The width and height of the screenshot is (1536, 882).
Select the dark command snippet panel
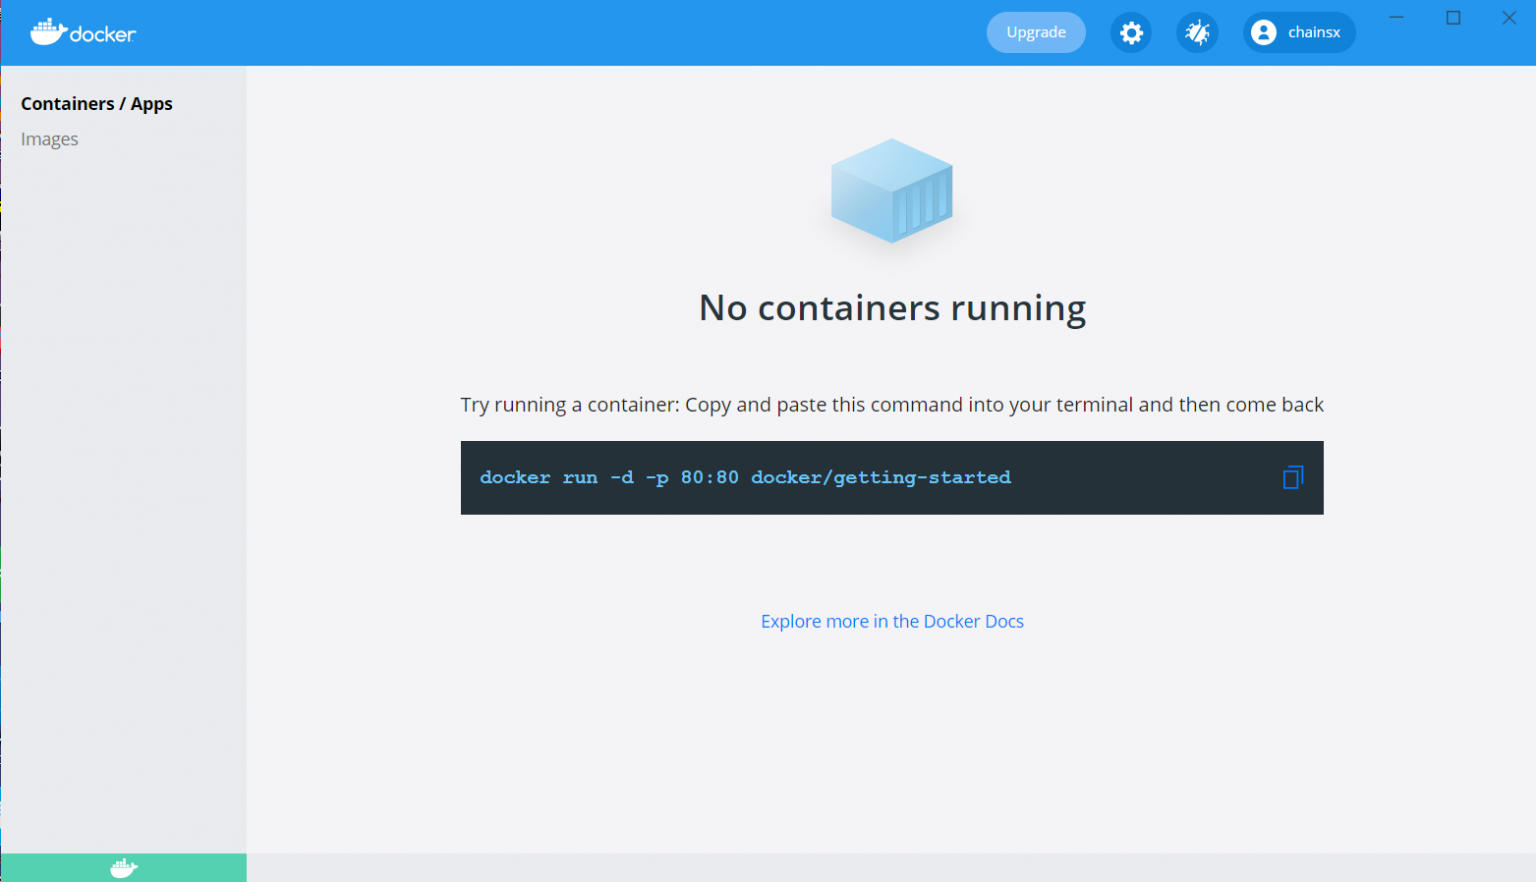pyautogui.click(x=891, y=478)
